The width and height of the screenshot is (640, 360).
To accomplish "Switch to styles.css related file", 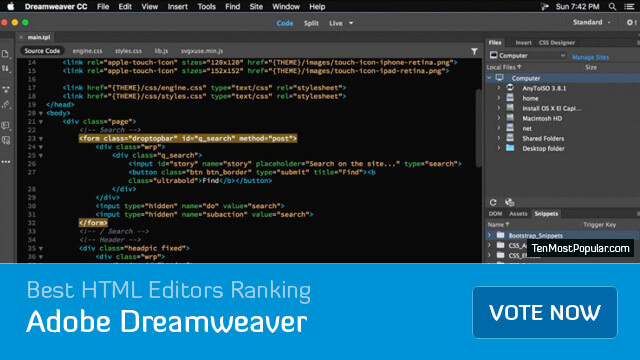I will coord(128,51).
